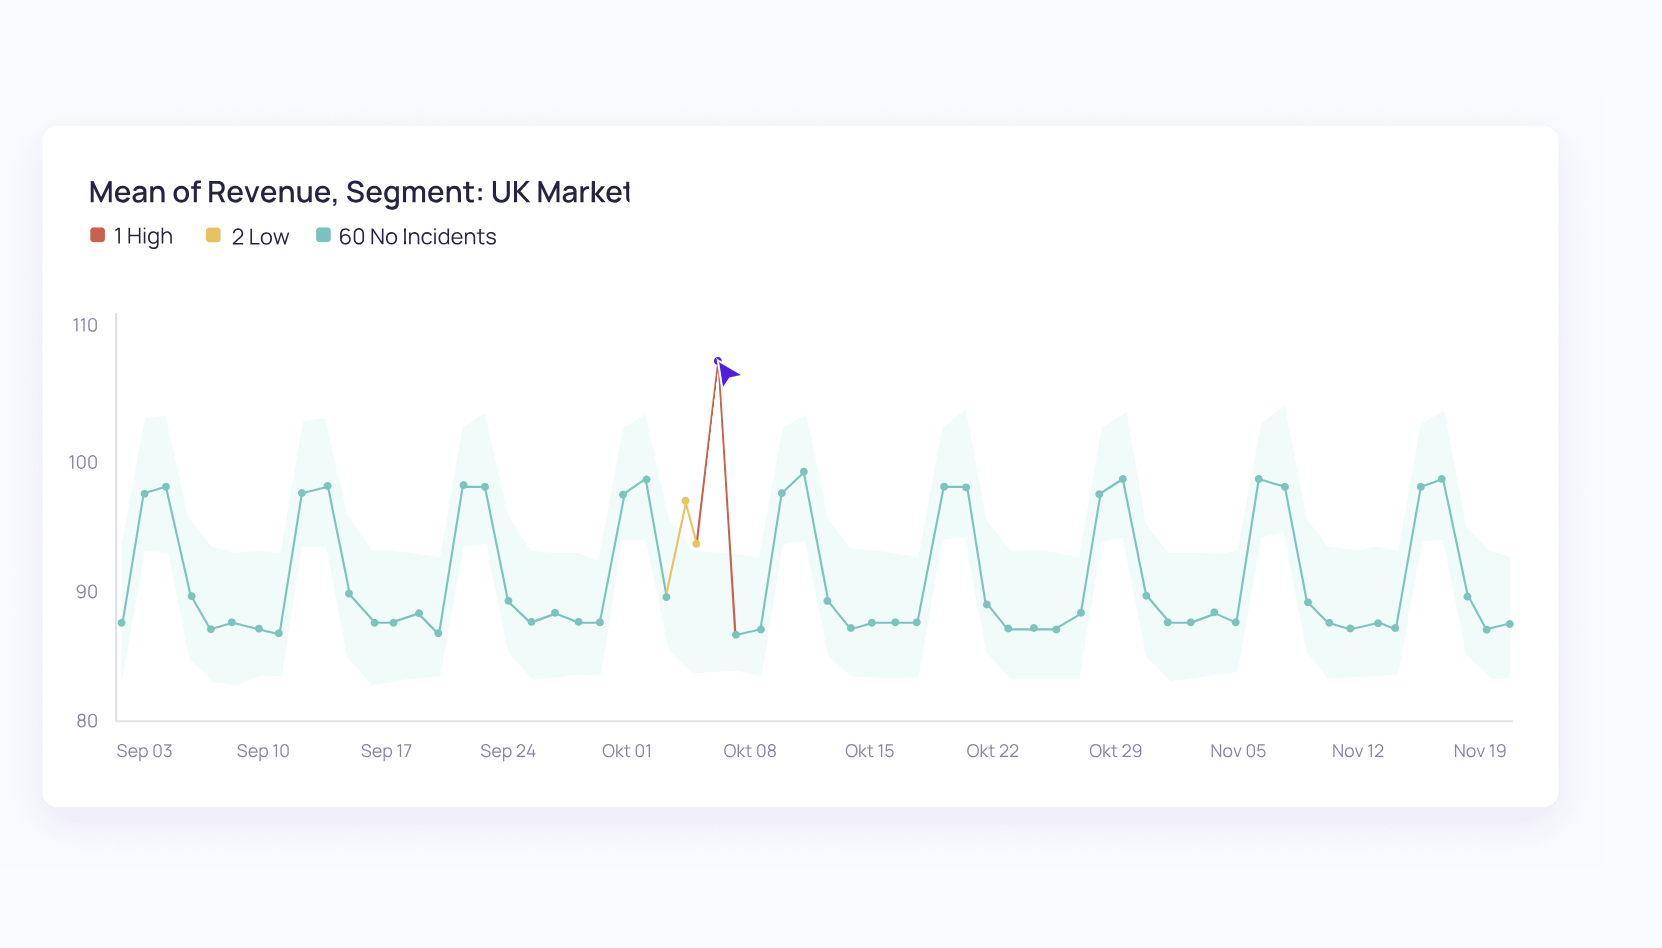1662x948 pixels.
Task: Click the Okt 08 x-axis label
Action: 750,751
